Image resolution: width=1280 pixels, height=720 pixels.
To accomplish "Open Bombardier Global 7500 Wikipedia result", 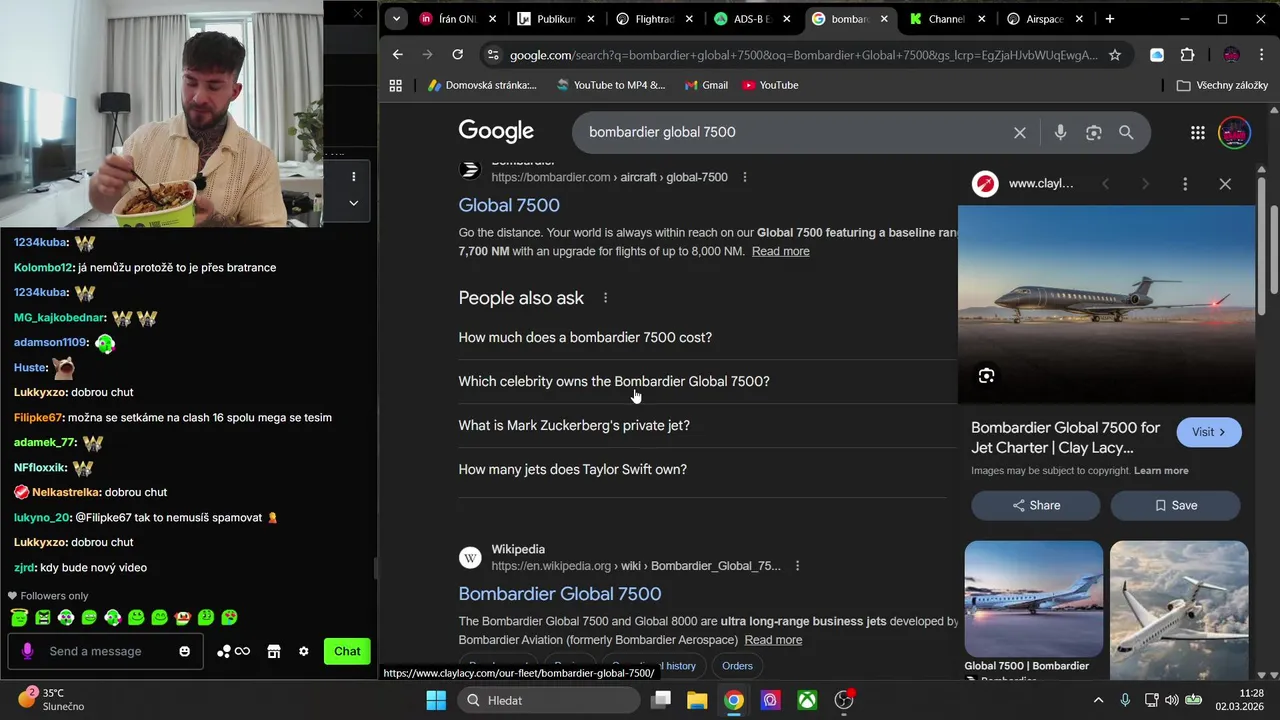I will (560, 594).
